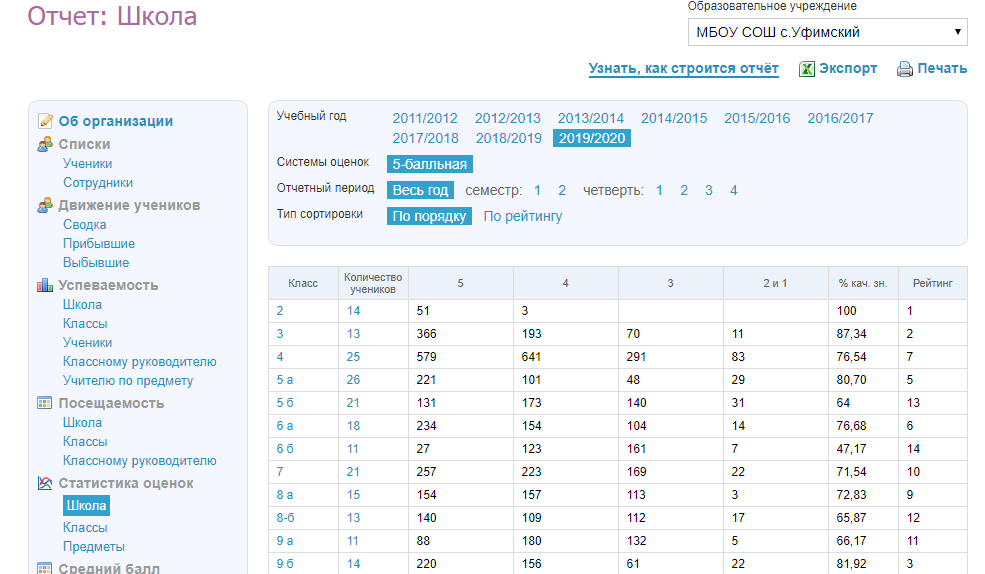Open Предметы under Статистика оценок

tap(94, 546)
